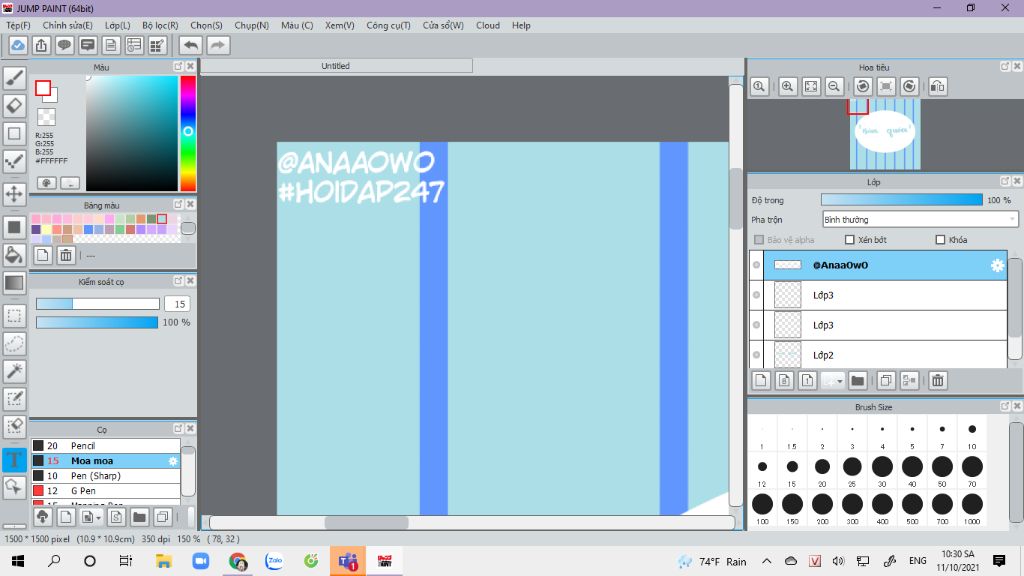Select the Eraser tool
1024x576 pixels.
(x=14, y=106)
